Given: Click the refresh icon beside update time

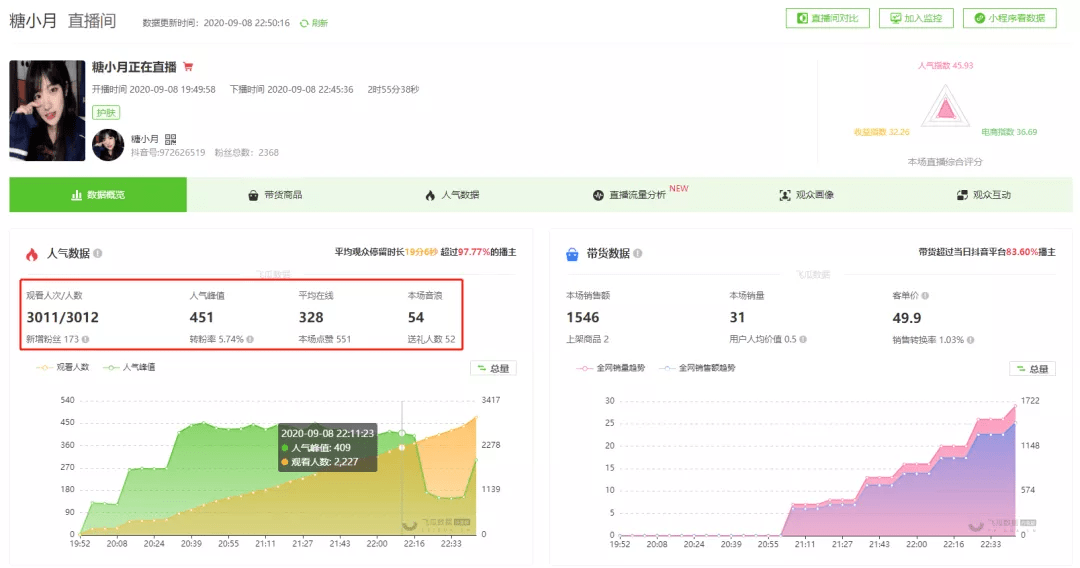Looking at the screenshot, I should tap(304, 23).
